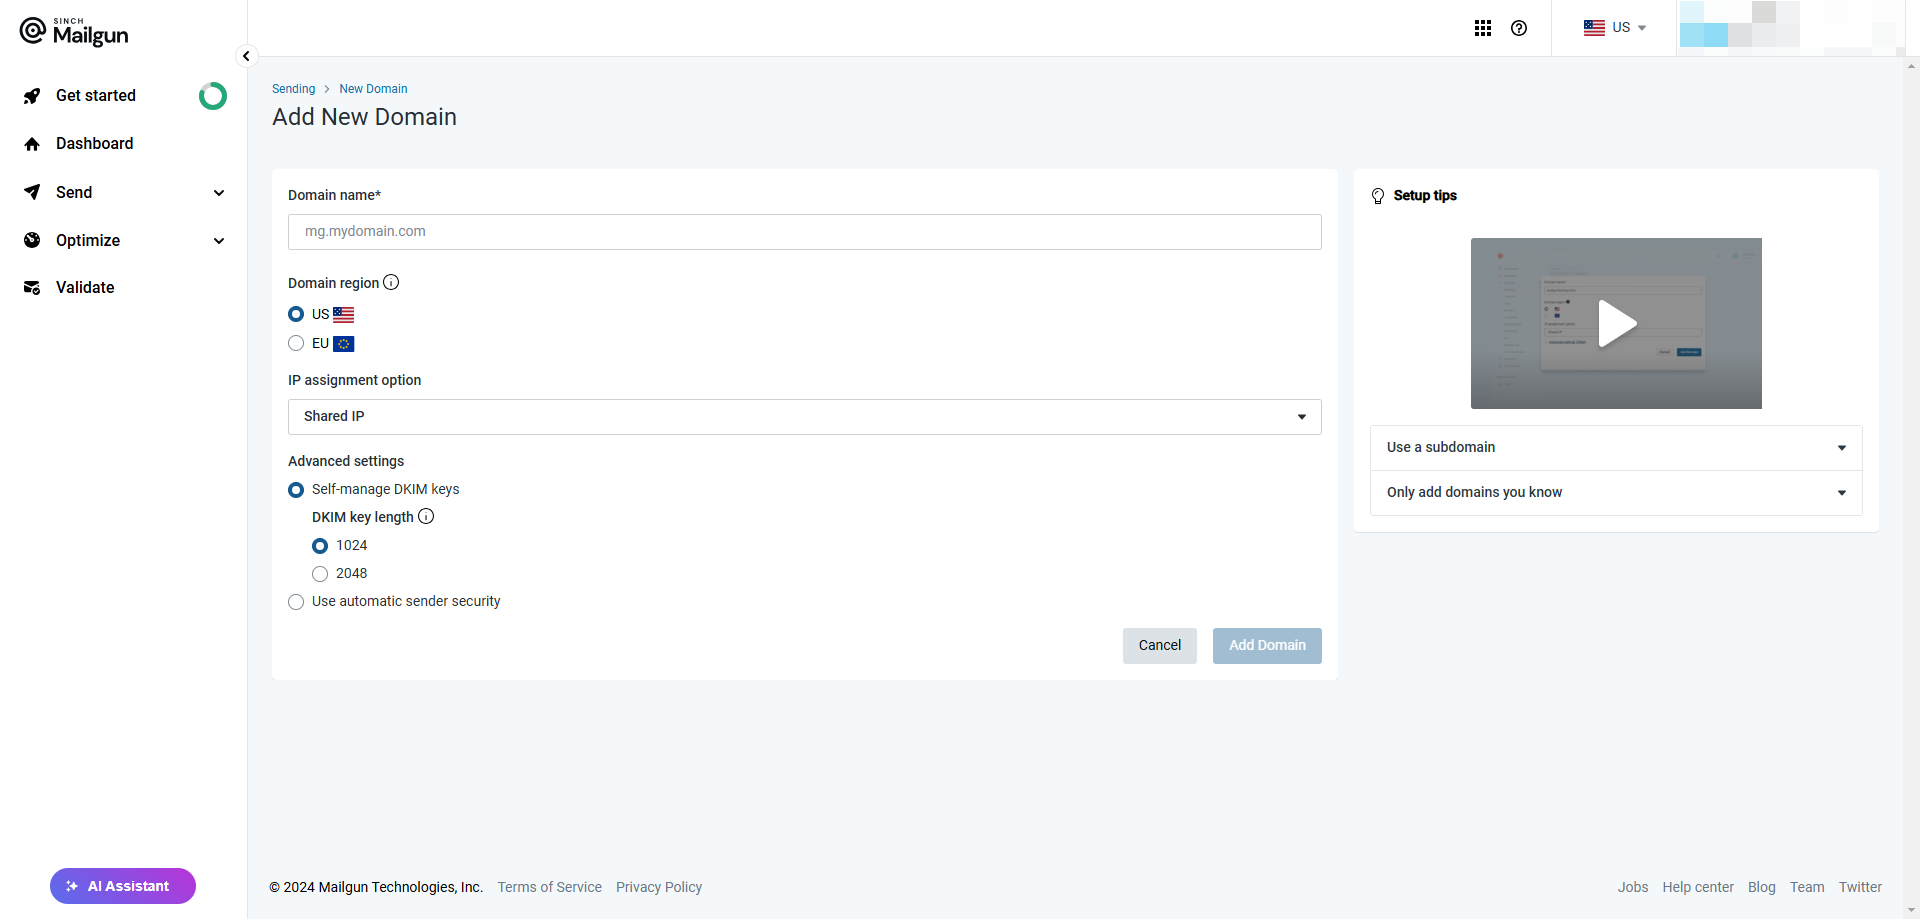Click the page scrollbar up arrow

(x=1911, y=66)
